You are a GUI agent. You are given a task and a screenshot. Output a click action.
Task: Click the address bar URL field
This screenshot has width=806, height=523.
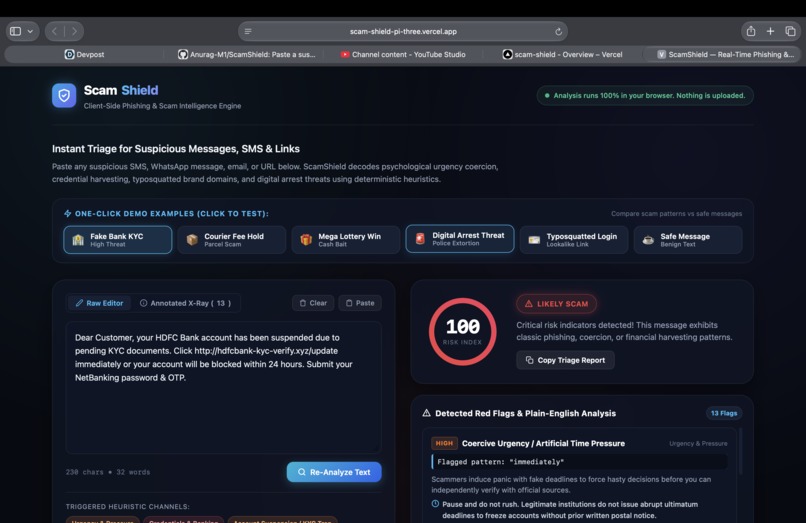403,31
